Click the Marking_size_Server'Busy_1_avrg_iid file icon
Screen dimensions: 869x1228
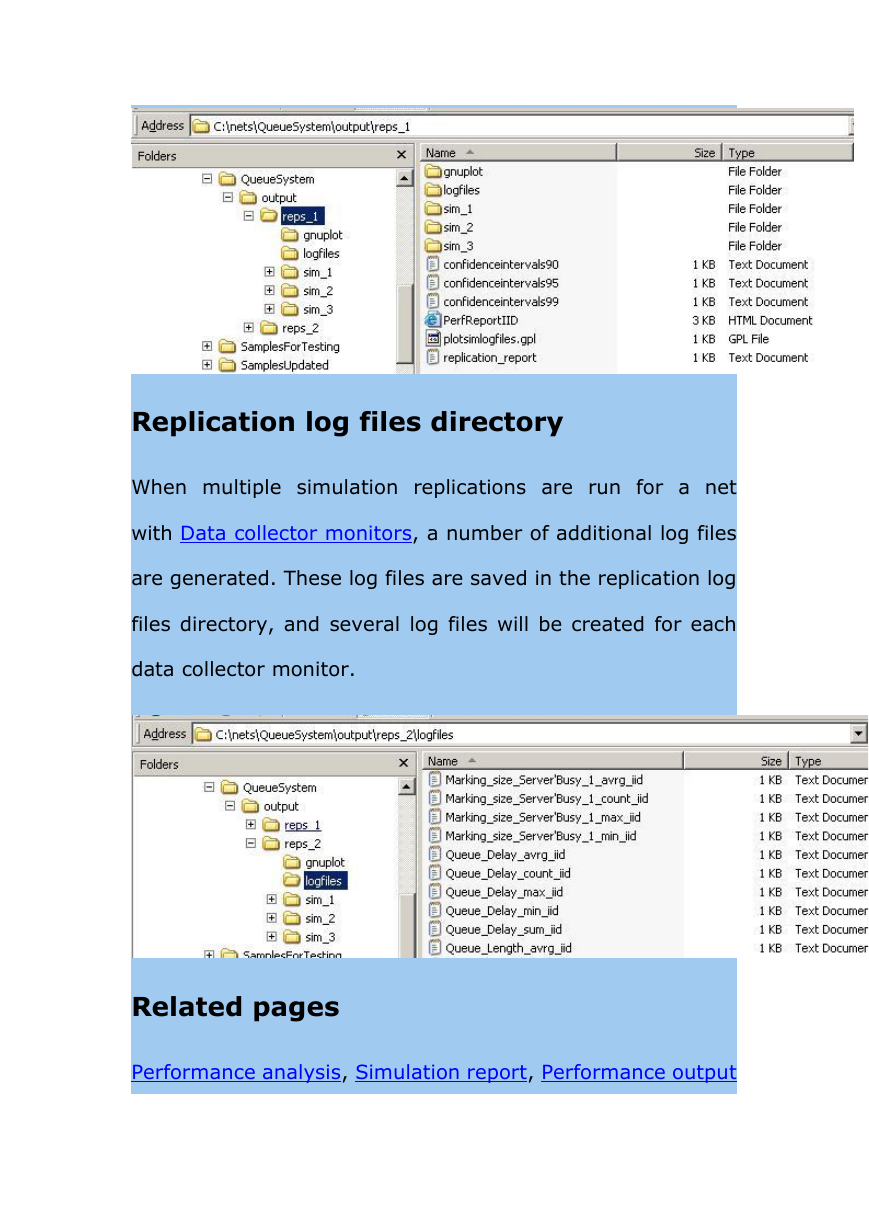tap(435, 780)
